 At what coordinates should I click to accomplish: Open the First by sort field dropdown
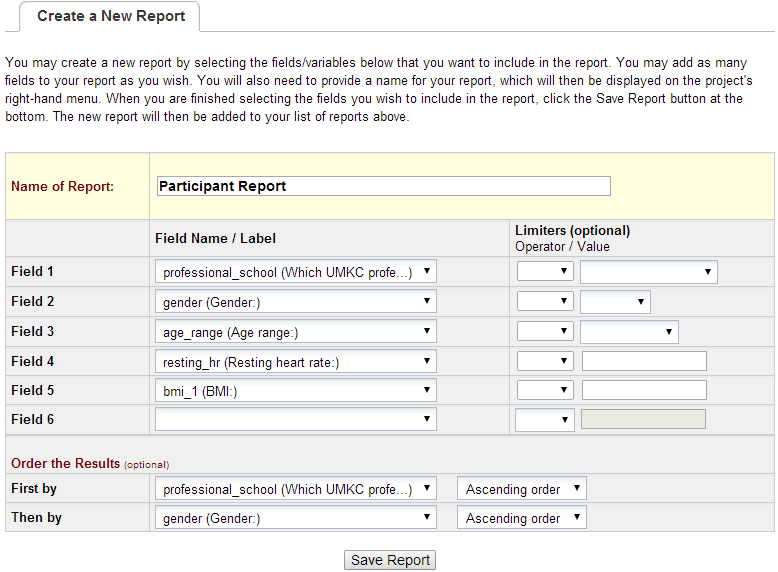point(296,489)
